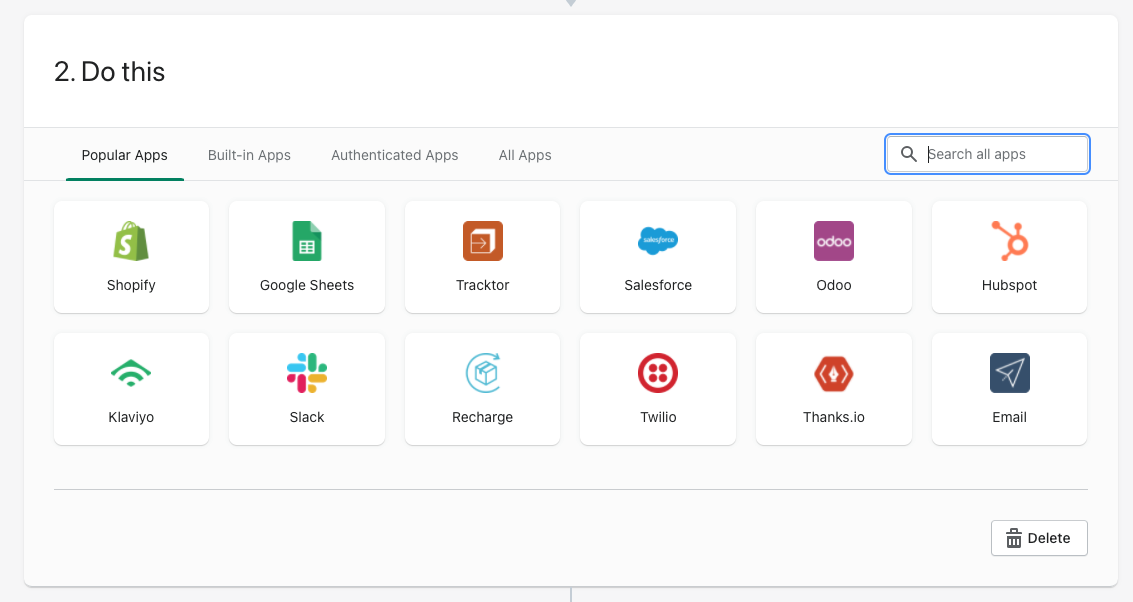
Task: Click the Shopify label text
Action: coord(131,285)
